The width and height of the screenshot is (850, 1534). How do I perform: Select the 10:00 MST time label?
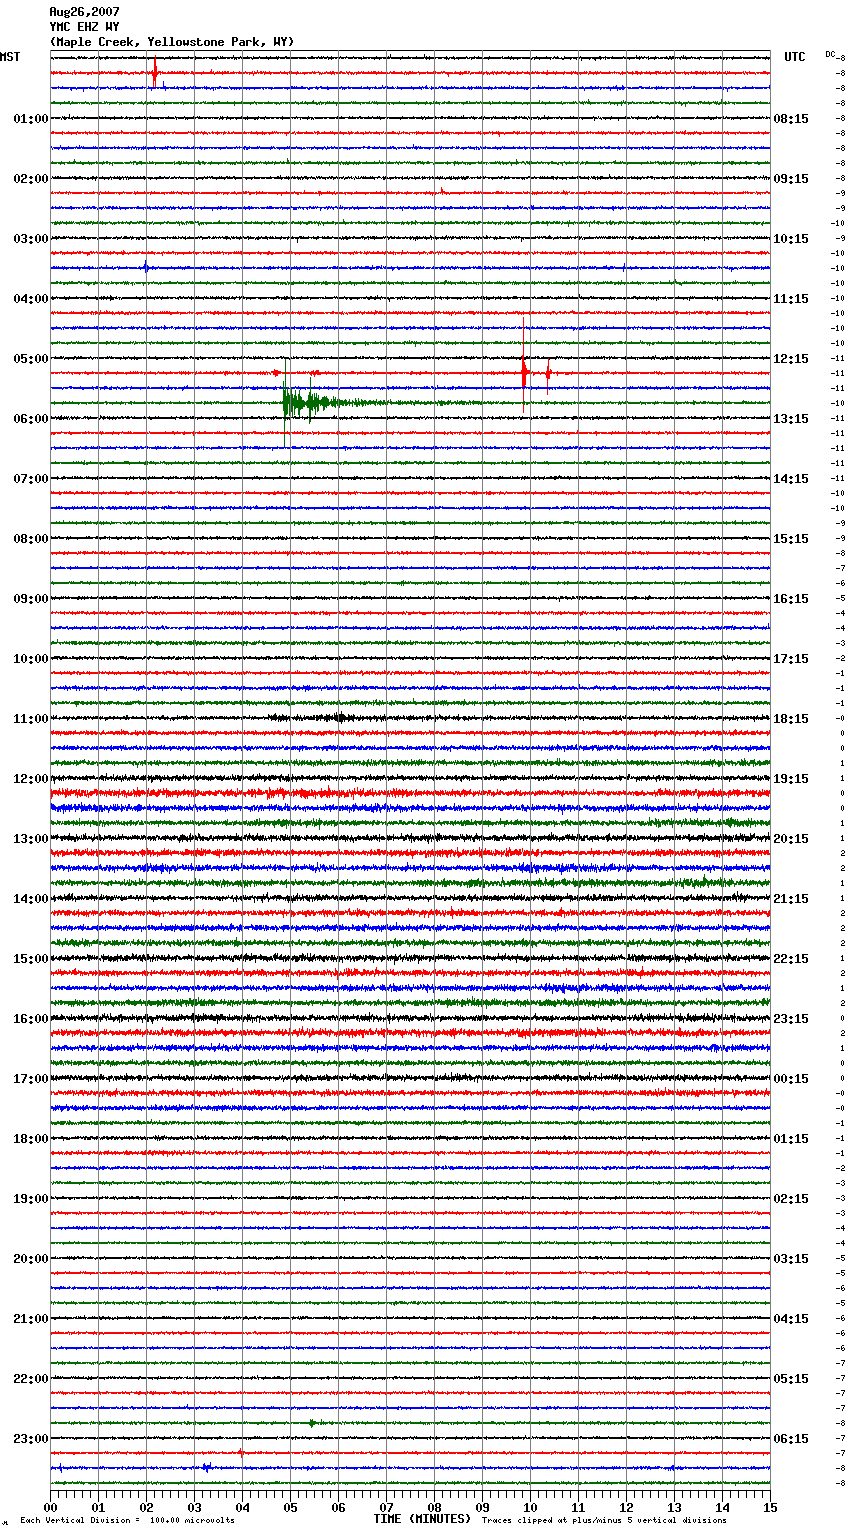[x=31, y=659]
